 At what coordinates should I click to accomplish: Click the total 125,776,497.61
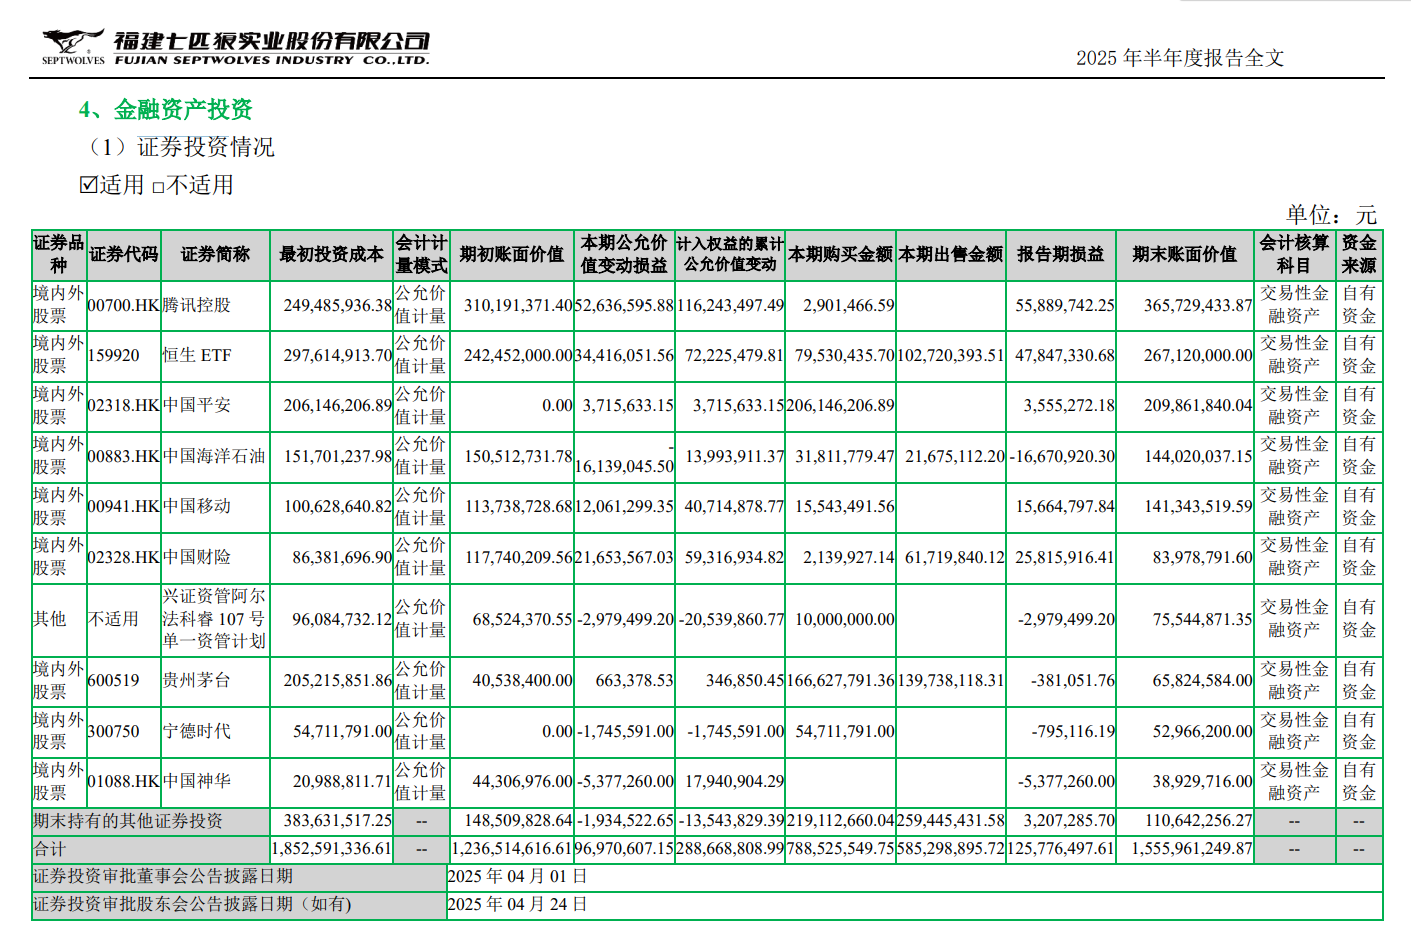[x=1061, y=848]
